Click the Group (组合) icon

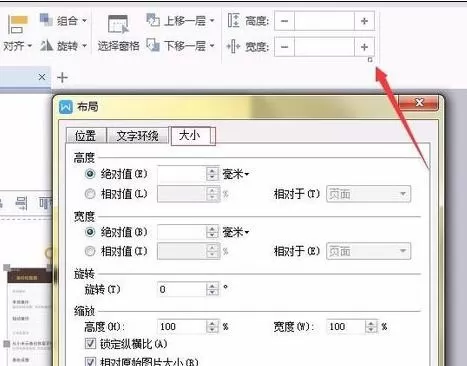[46, 19]
